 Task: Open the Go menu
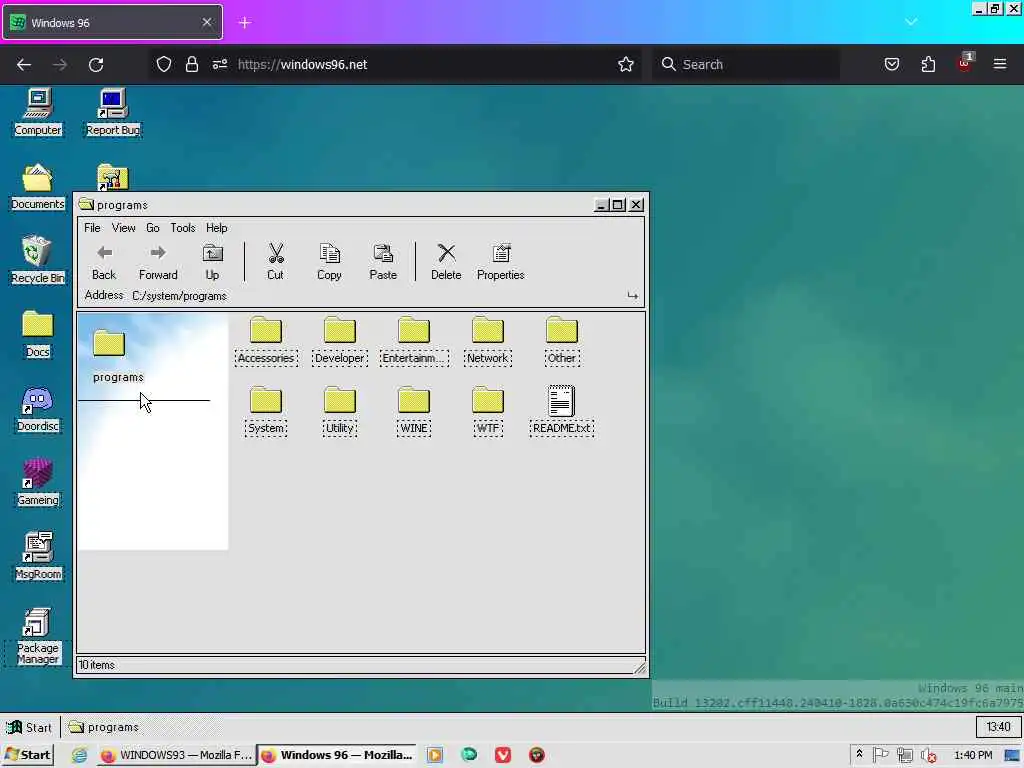coord(153,228)
